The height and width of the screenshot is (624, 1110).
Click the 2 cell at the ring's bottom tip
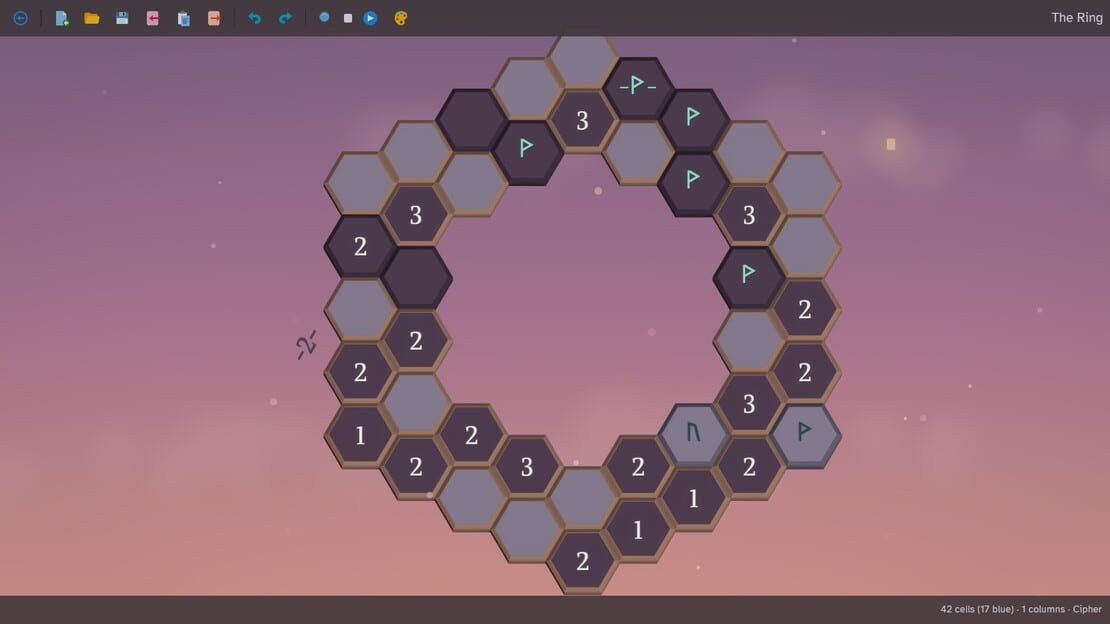[x=583, y=560]
